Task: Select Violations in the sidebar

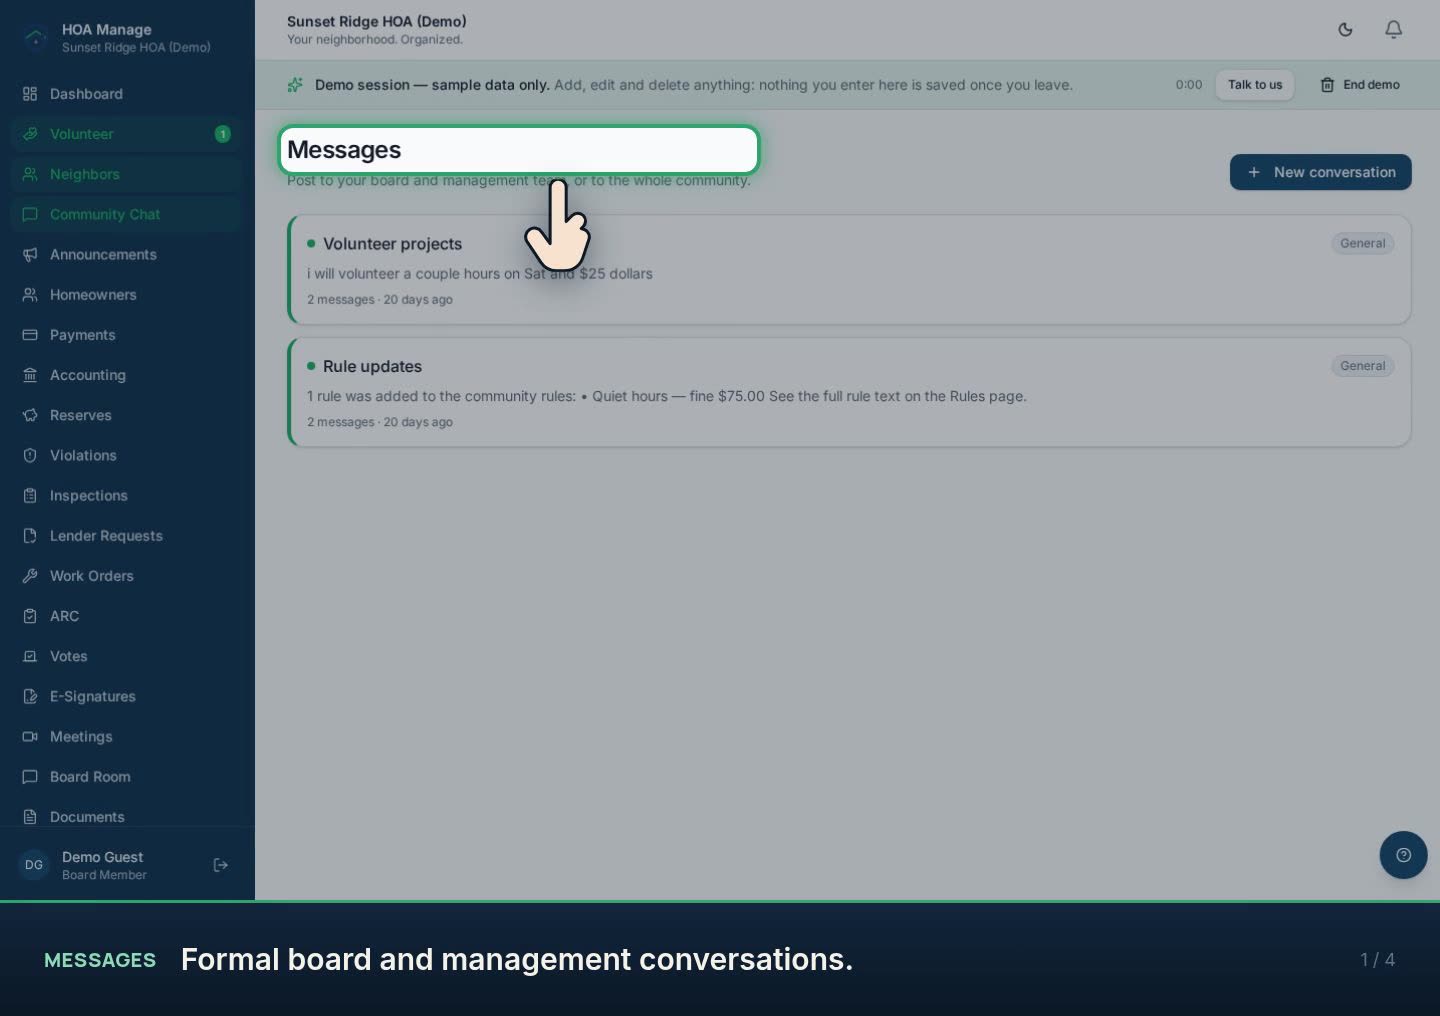Action: click(x=126, y=455)
